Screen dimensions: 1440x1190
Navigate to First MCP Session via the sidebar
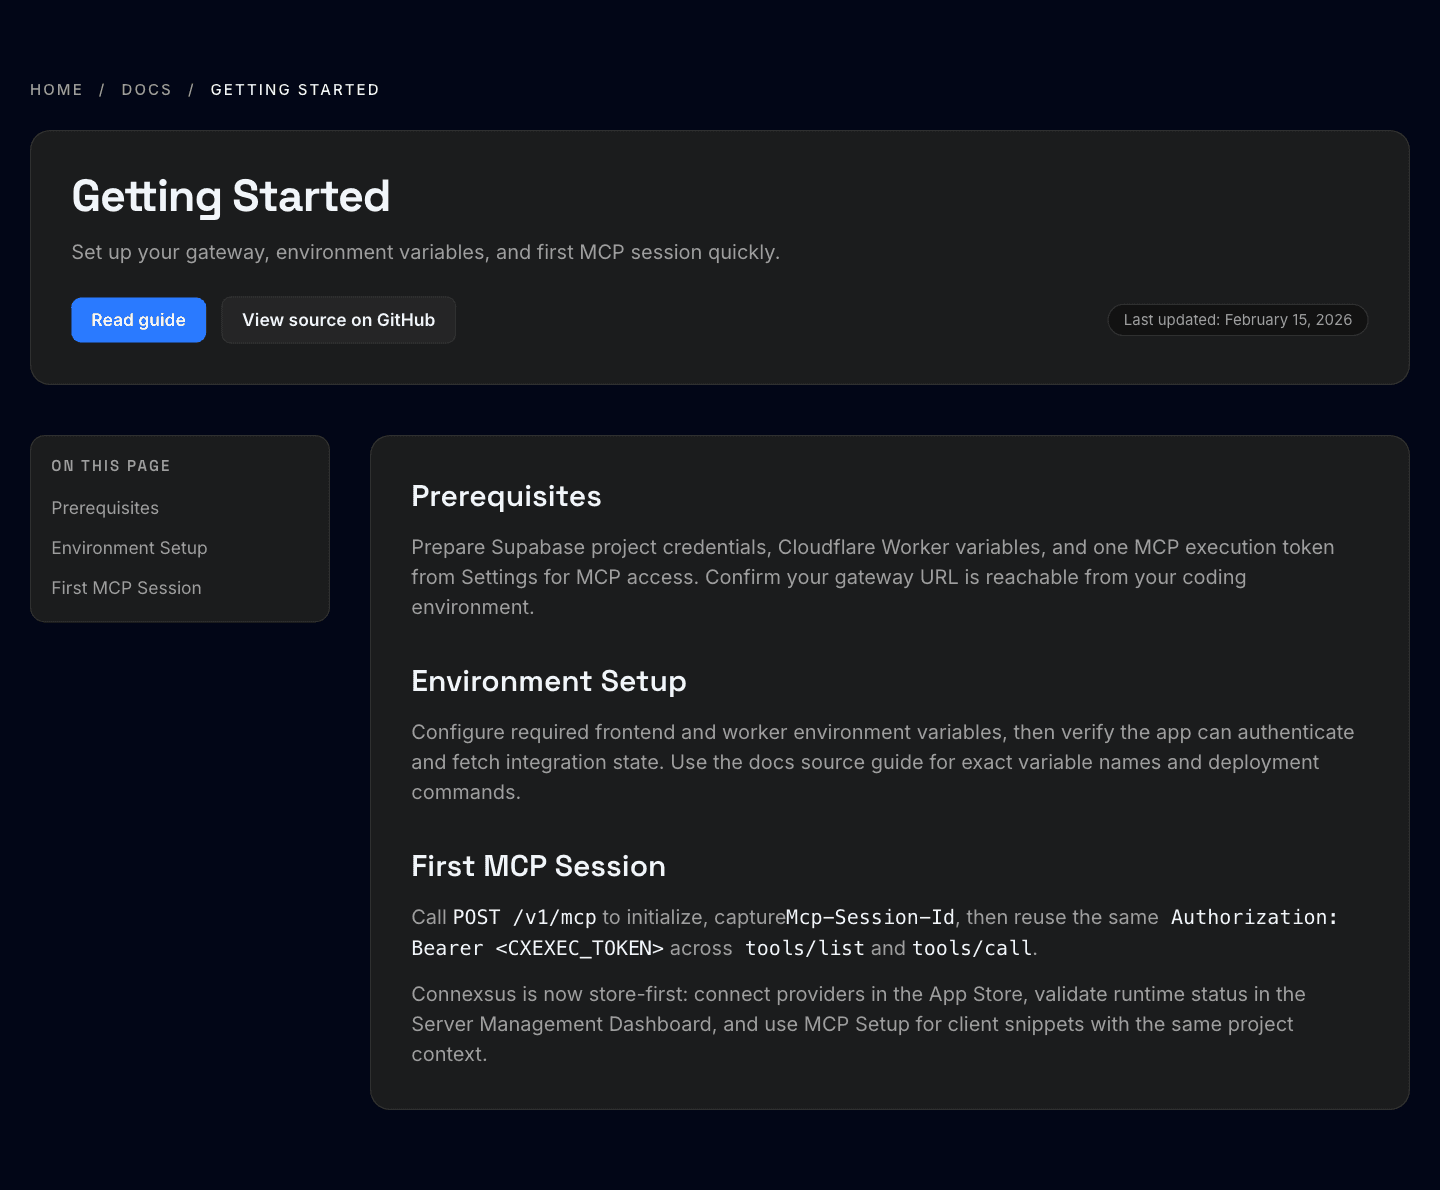126,588
